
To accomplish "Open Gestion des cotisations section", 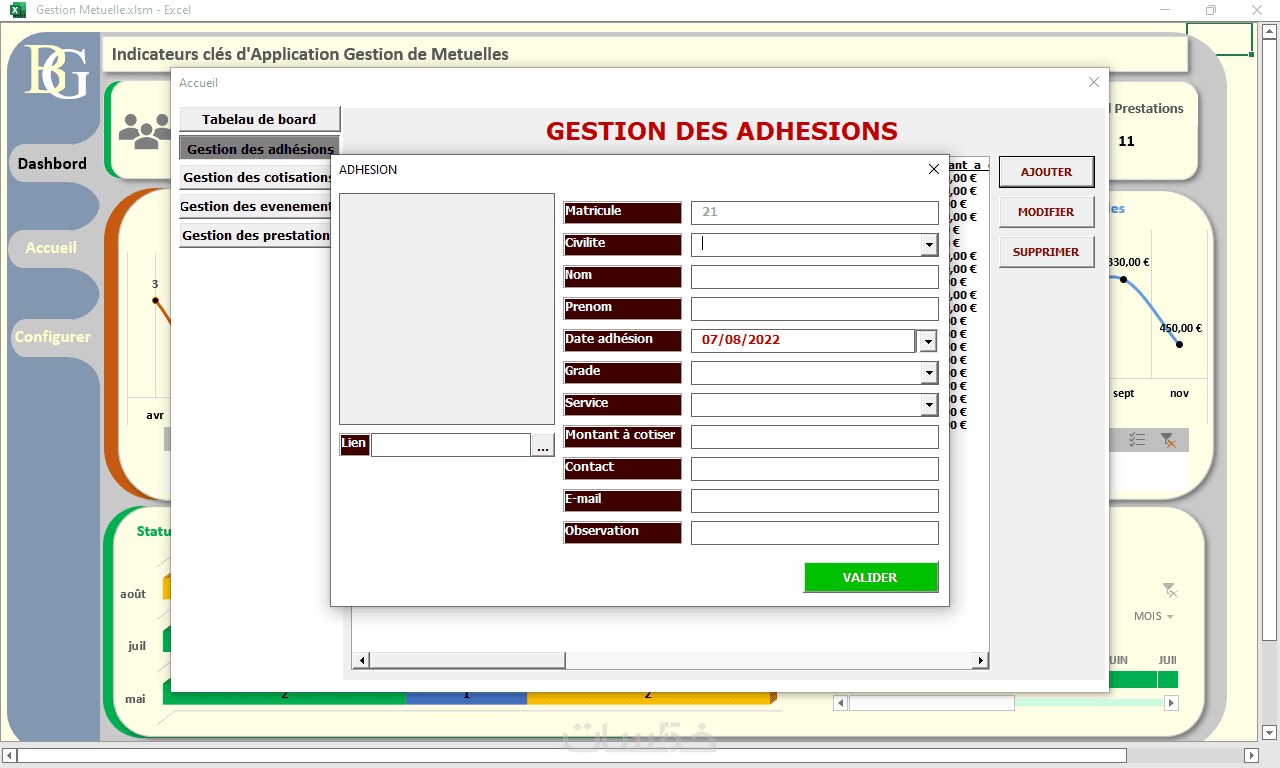I will [257, 177].
